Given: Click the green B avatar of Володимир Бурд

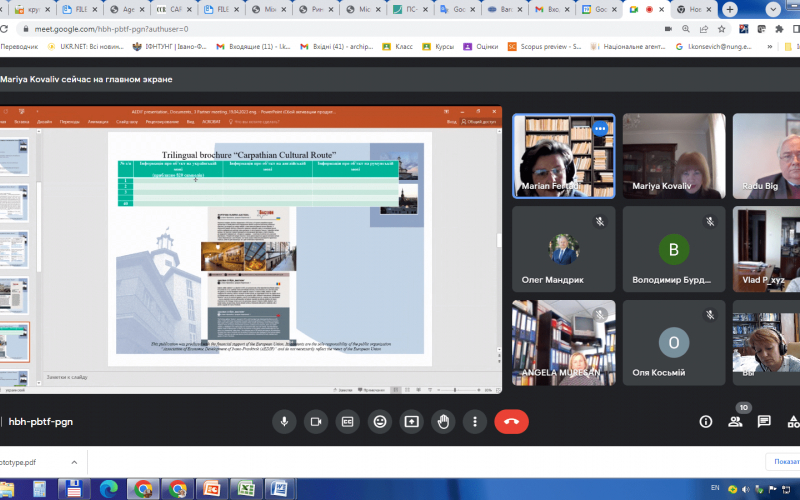Looking at the screenshot, I should (x=673, y=249).
